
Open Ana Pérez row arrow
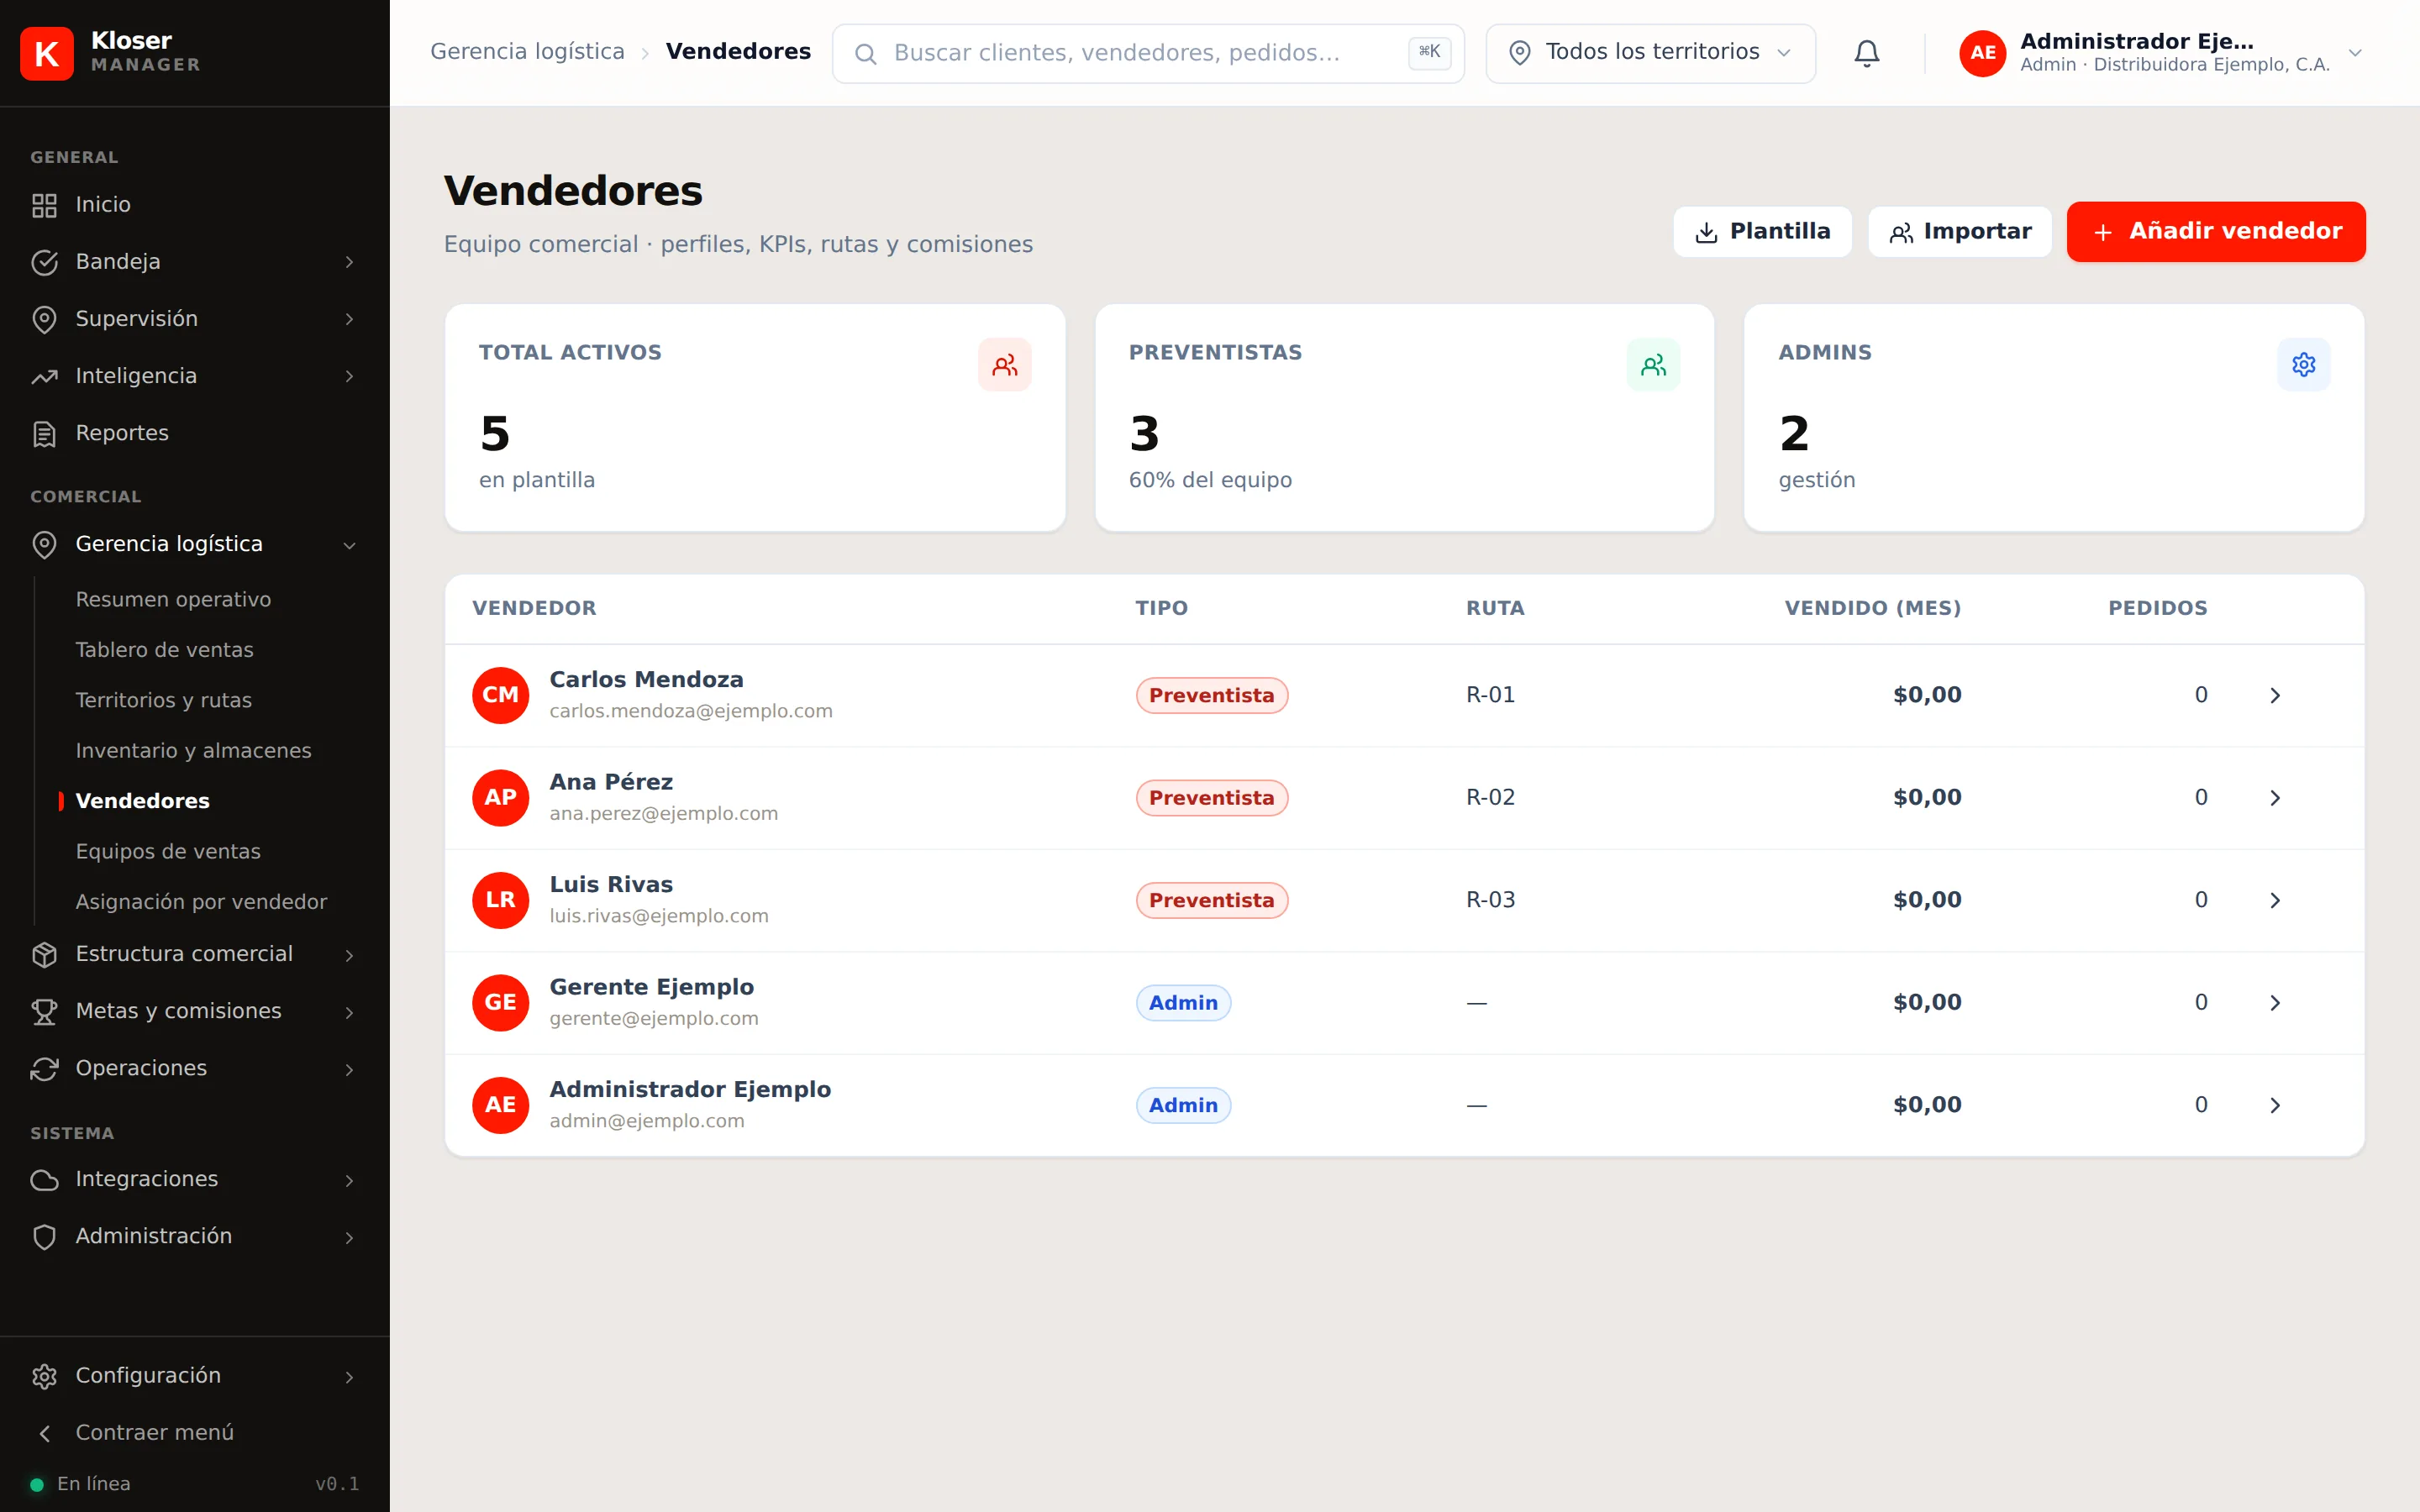[x=2275, y=798]
